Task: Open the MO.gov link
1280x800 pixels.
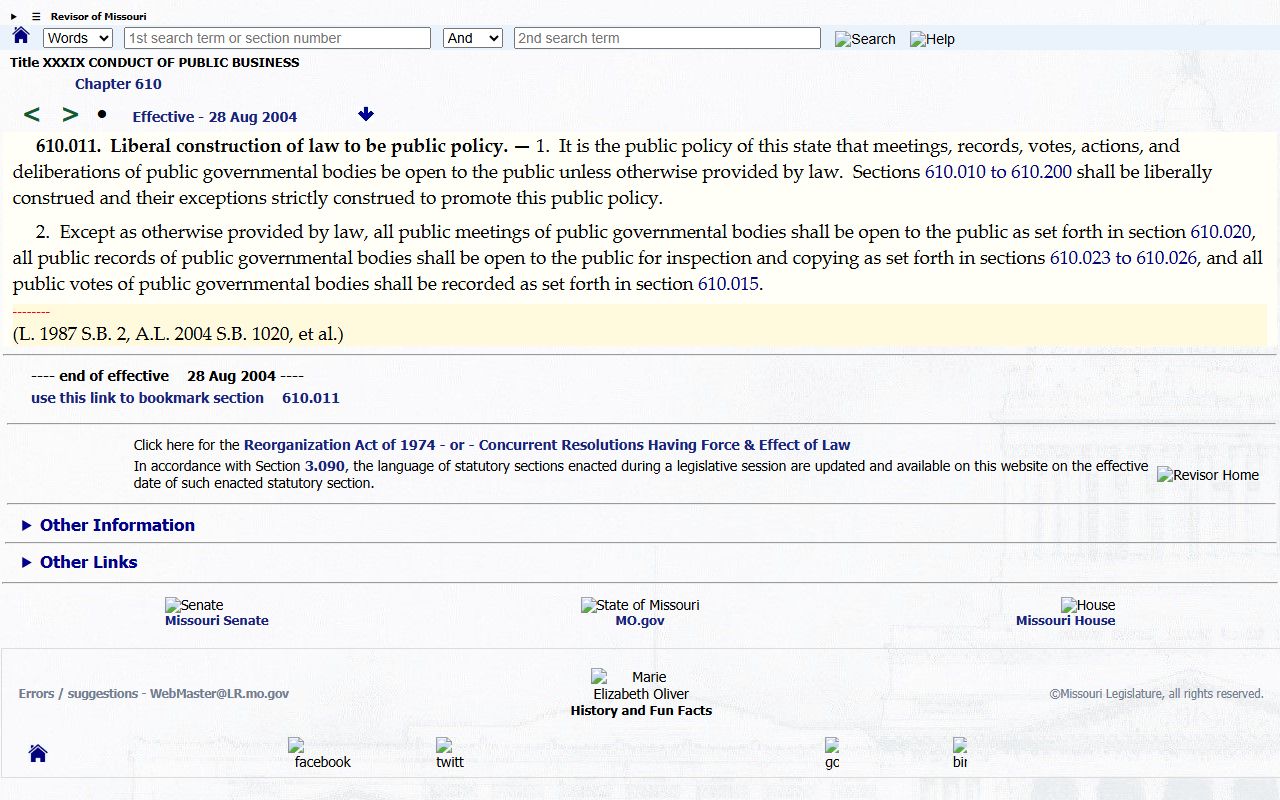Action: [640, 621]
